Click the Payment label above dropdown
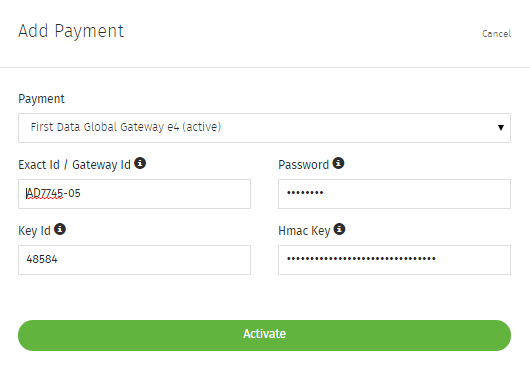The height and width of the screenshot is (371, 530). click(41, 99)
